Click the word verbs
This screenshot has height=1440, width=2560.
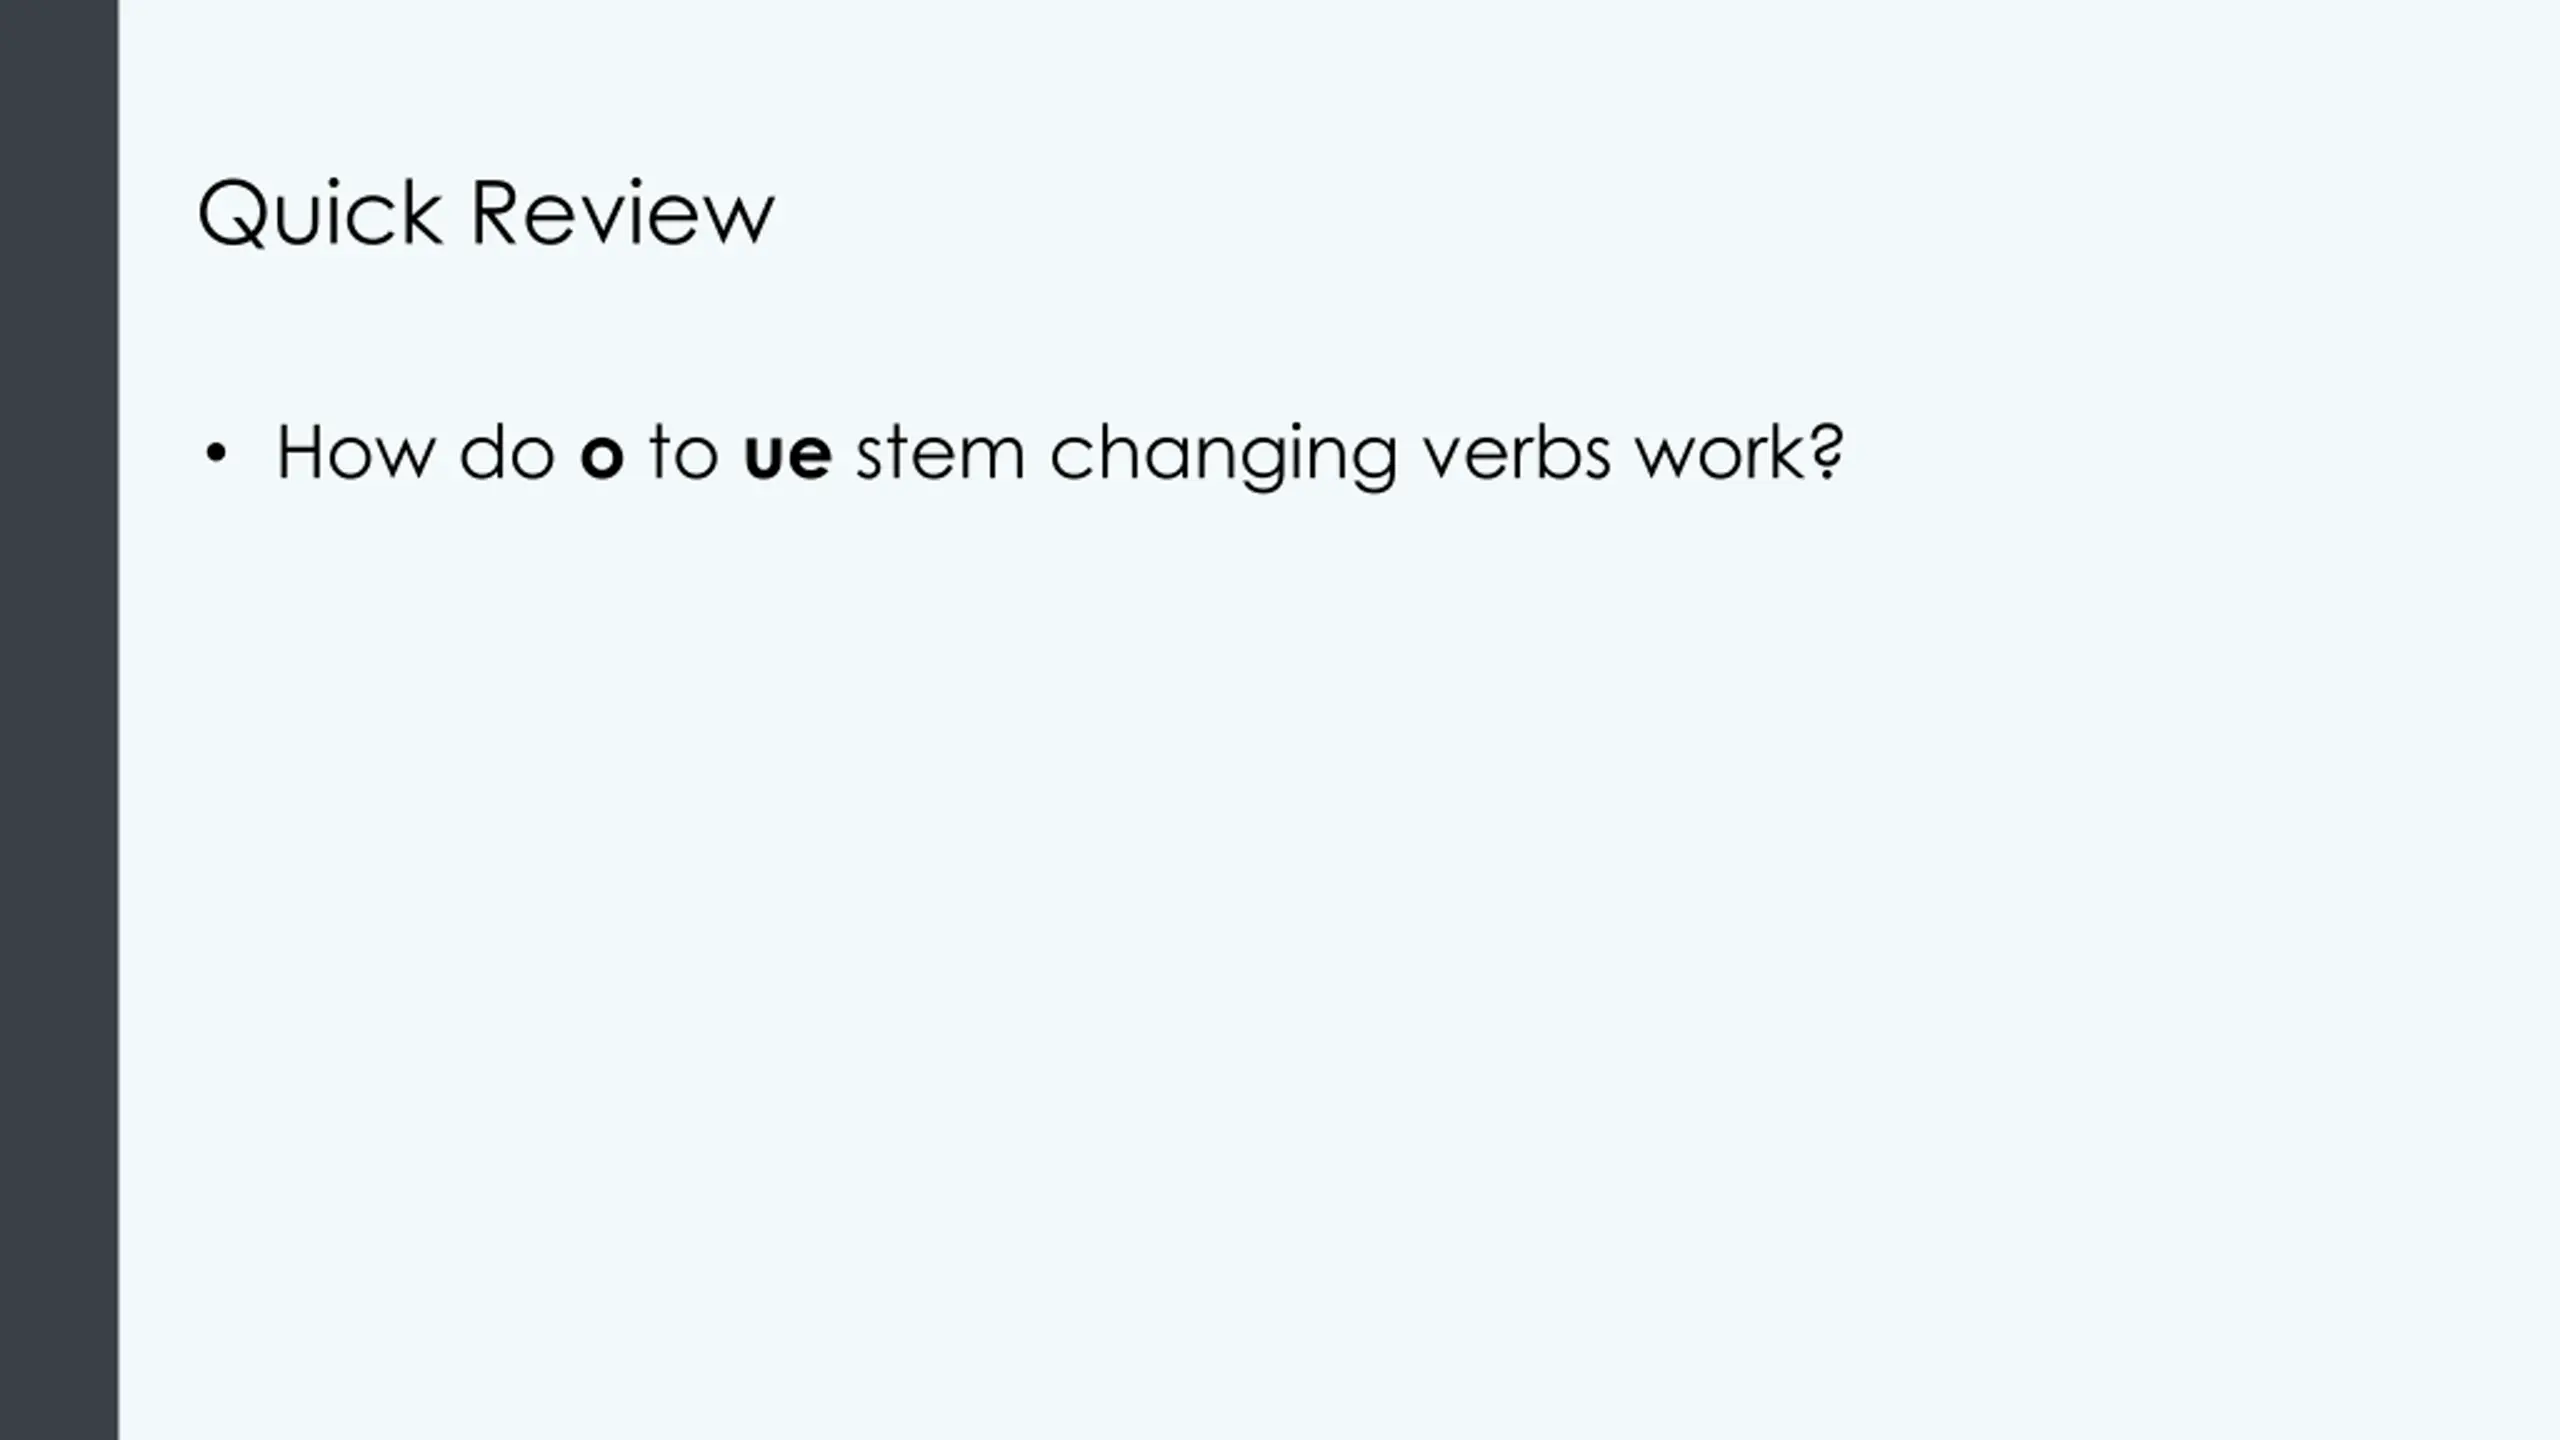point(1517,452)
